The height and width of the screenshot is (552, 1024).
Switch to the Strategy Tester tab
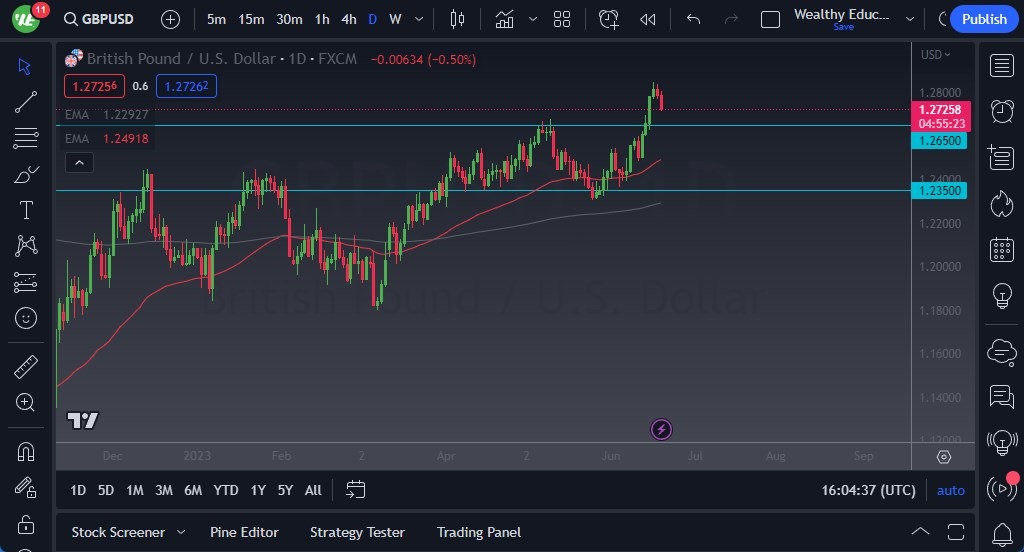[357, 532]
